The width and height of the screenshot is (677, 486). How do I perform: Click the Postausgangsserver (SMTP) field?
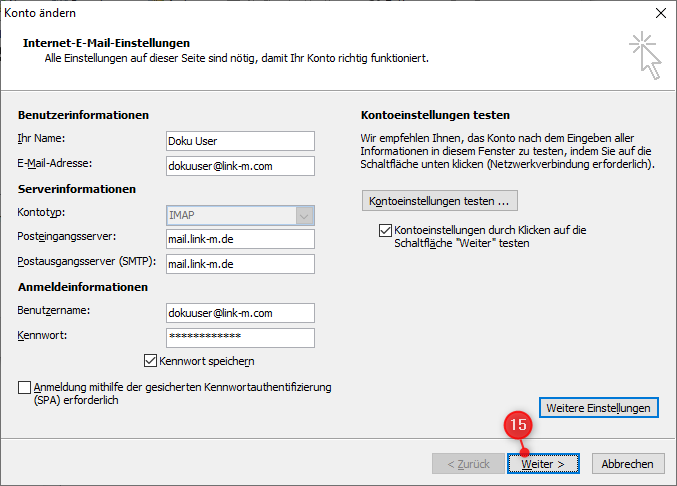(240, 264)
